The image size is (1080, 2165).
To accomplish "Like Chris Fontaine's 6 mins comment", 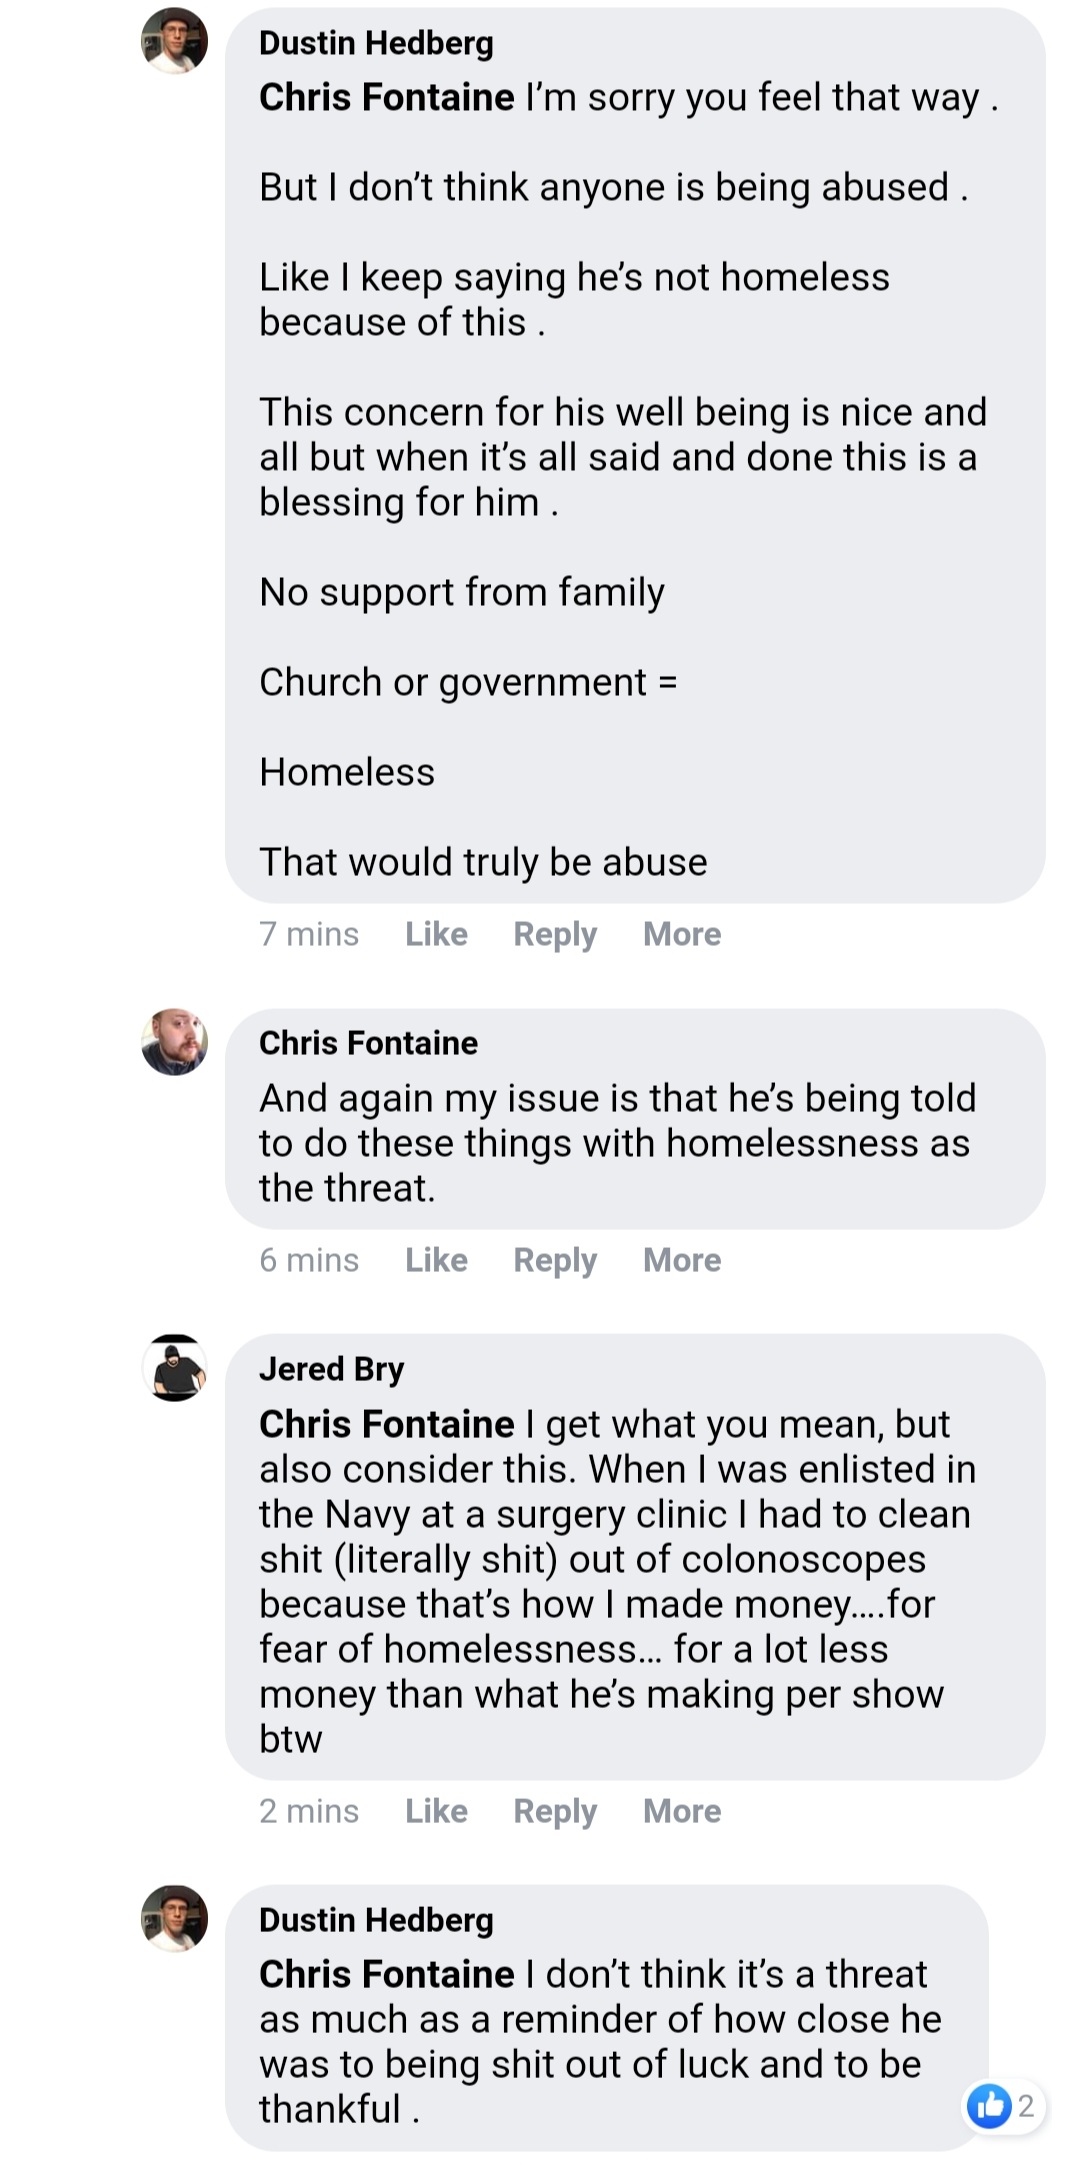I will 436,1260.
